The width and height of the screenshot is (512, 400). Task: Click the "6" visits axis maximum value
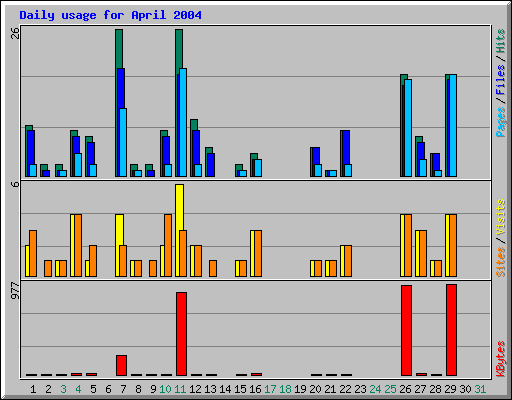pyautogui.click(x=15, y=184)
